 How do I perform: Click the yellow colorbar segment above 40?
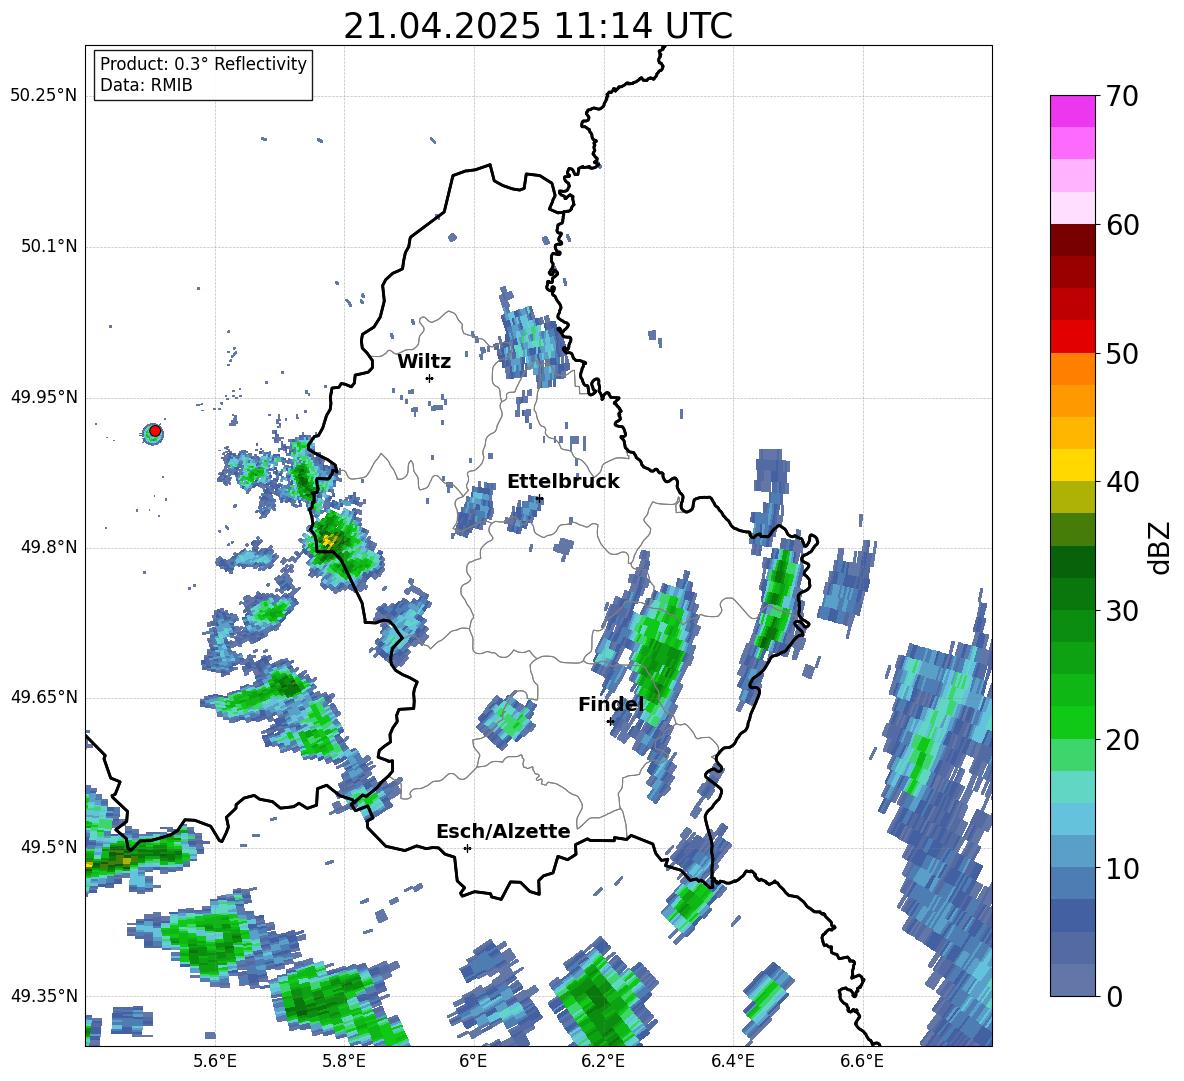[1072, 465]
